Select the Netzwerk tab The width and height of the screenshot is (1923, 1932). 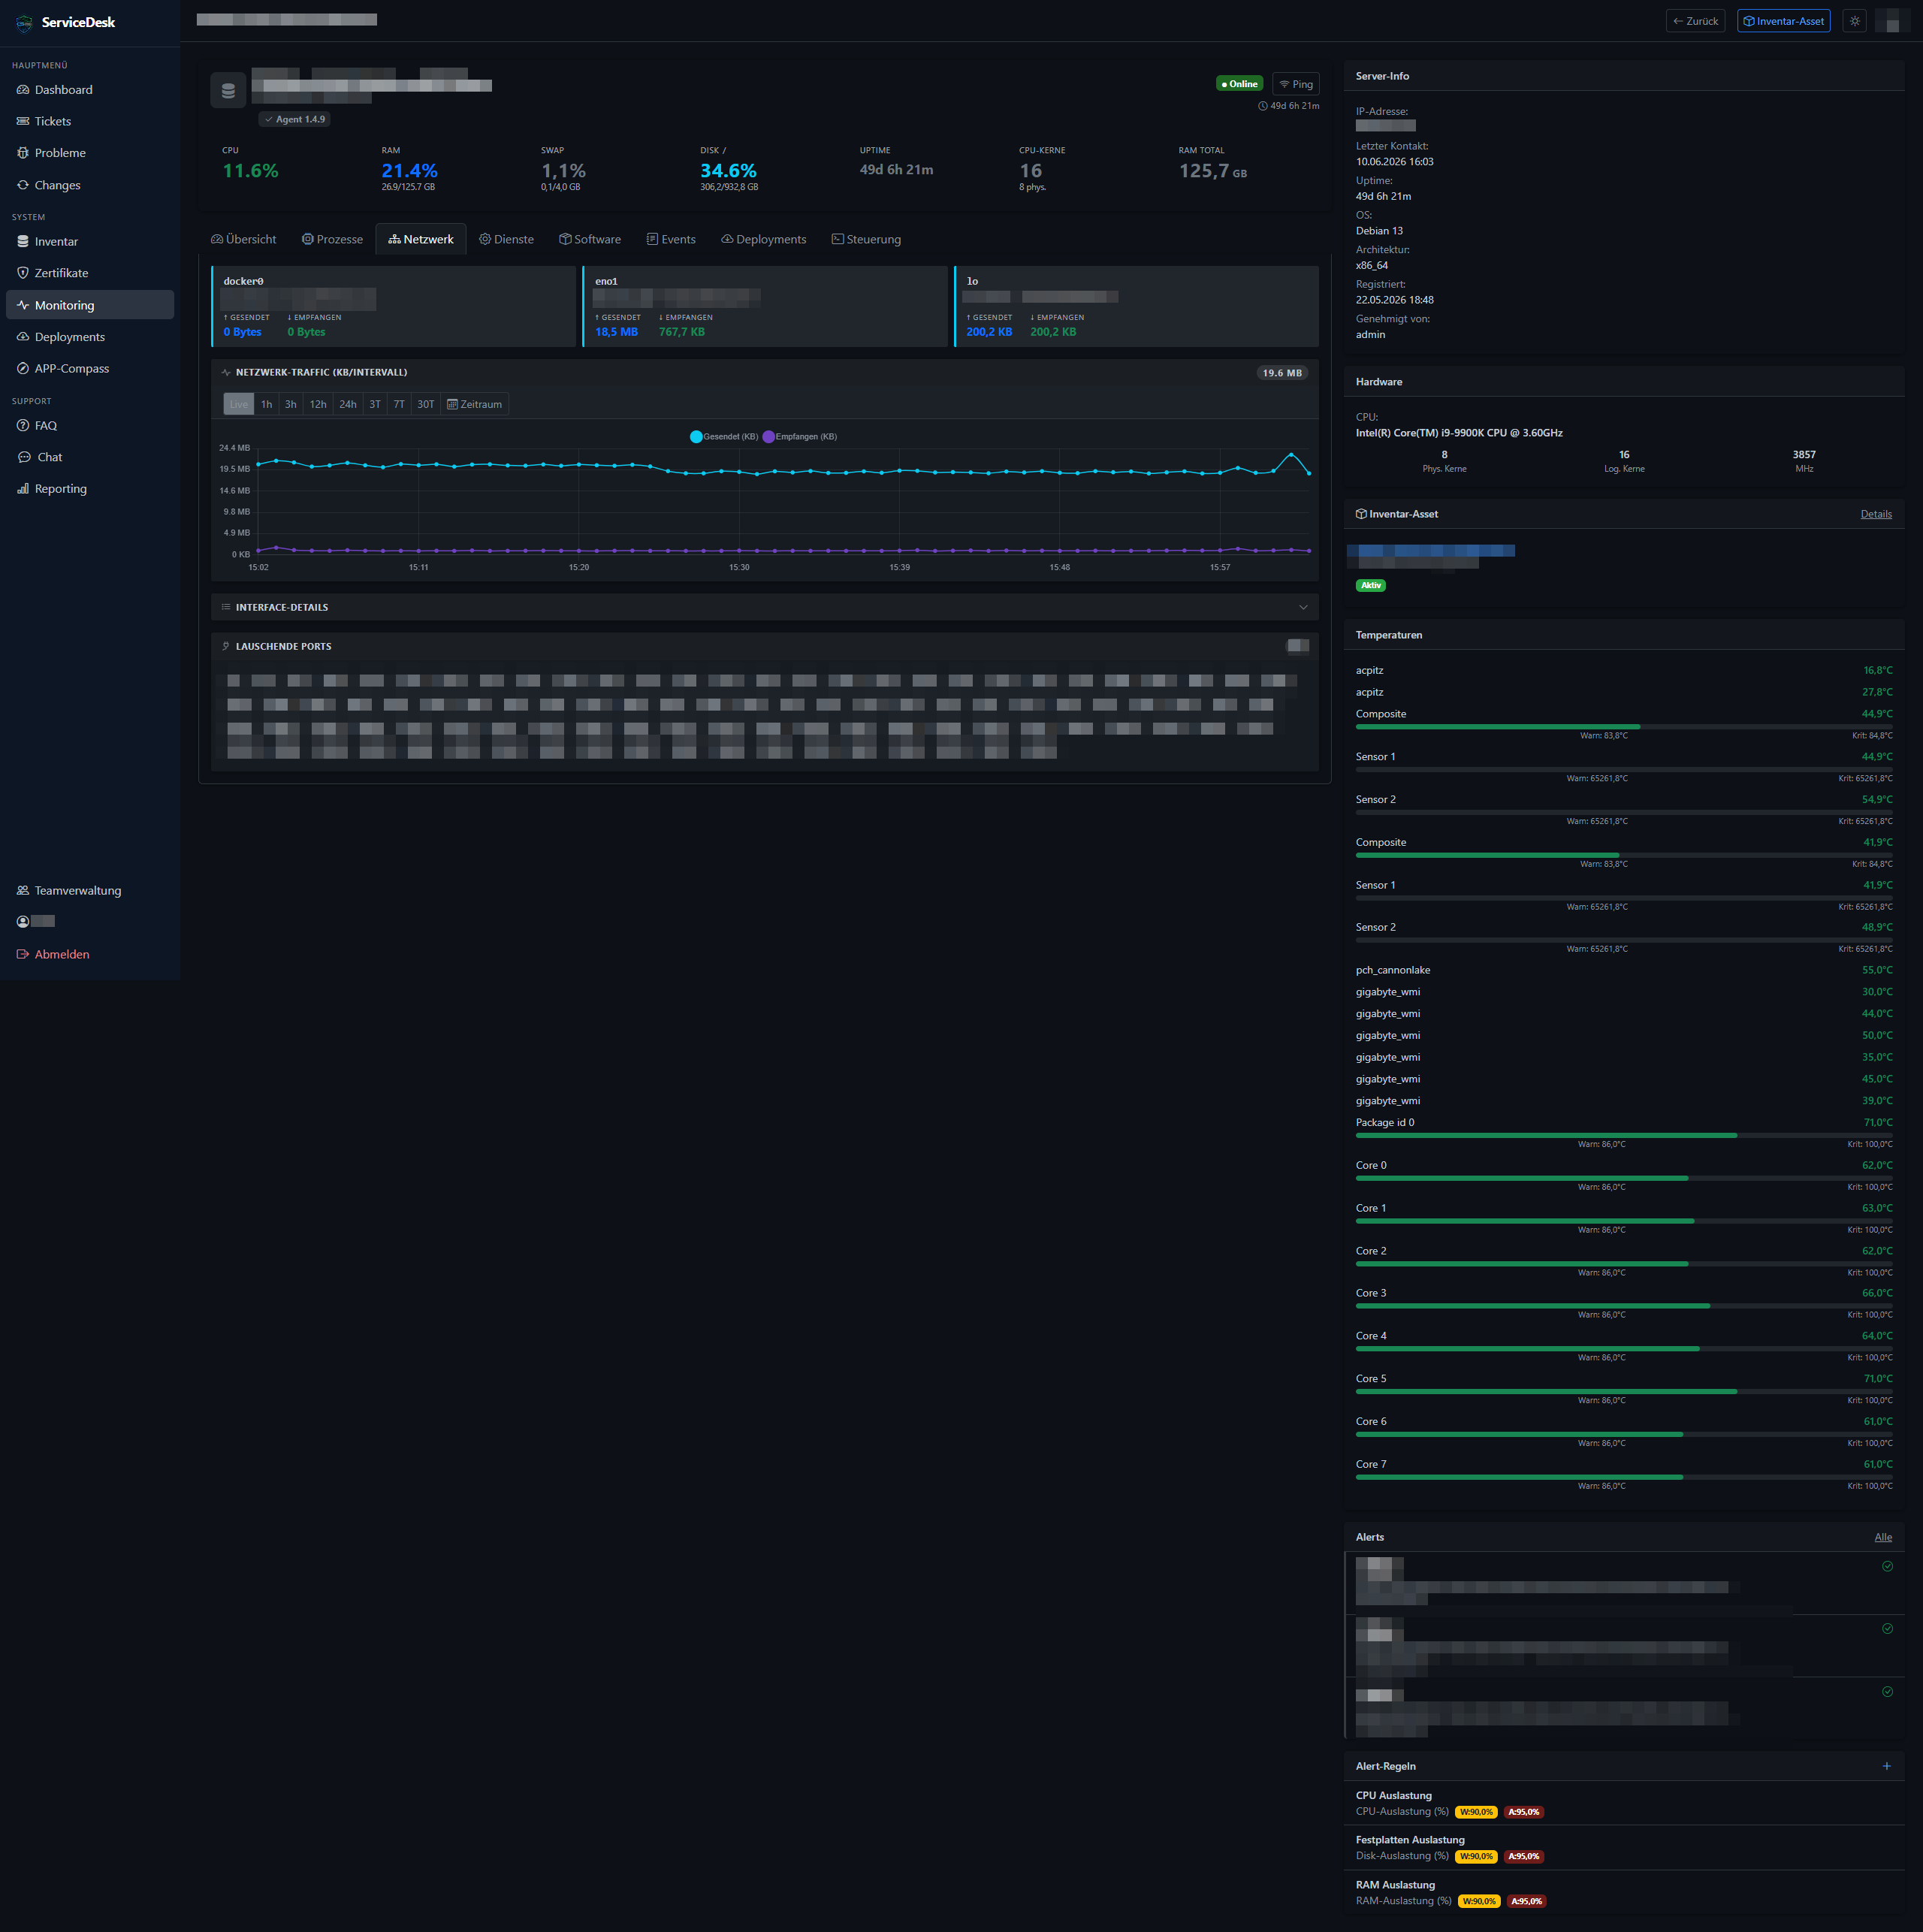click(421, 240)
